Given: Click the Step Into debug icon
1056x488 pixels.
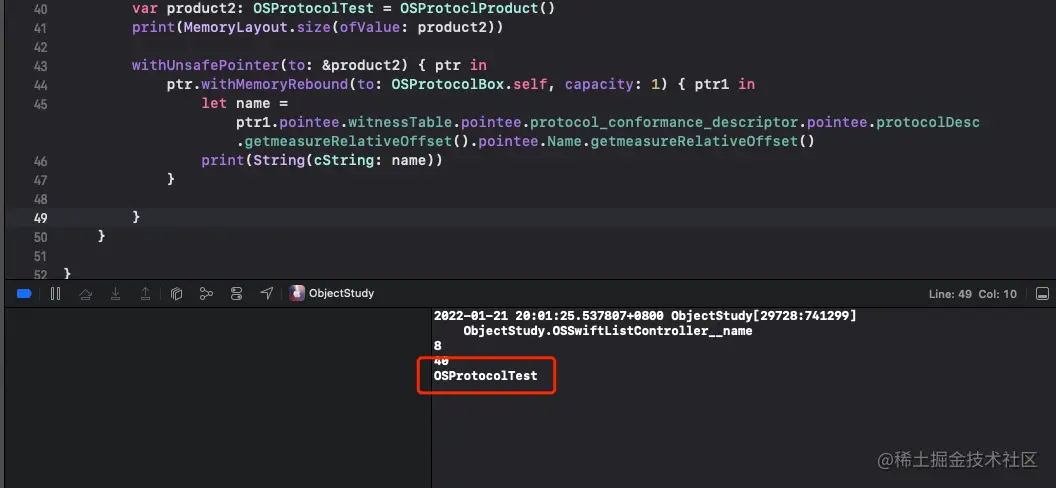Looking at the screenshot, I should click(116, 293).
